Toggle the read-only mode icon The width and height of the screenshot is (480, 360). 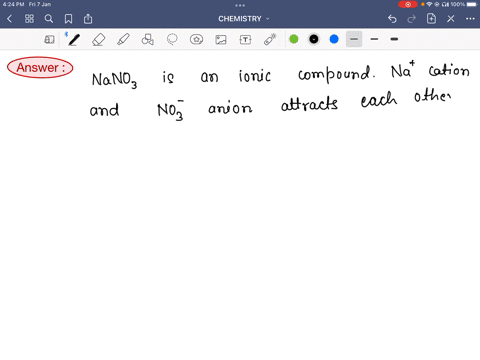pyautogui.click(x=49, y=39)
